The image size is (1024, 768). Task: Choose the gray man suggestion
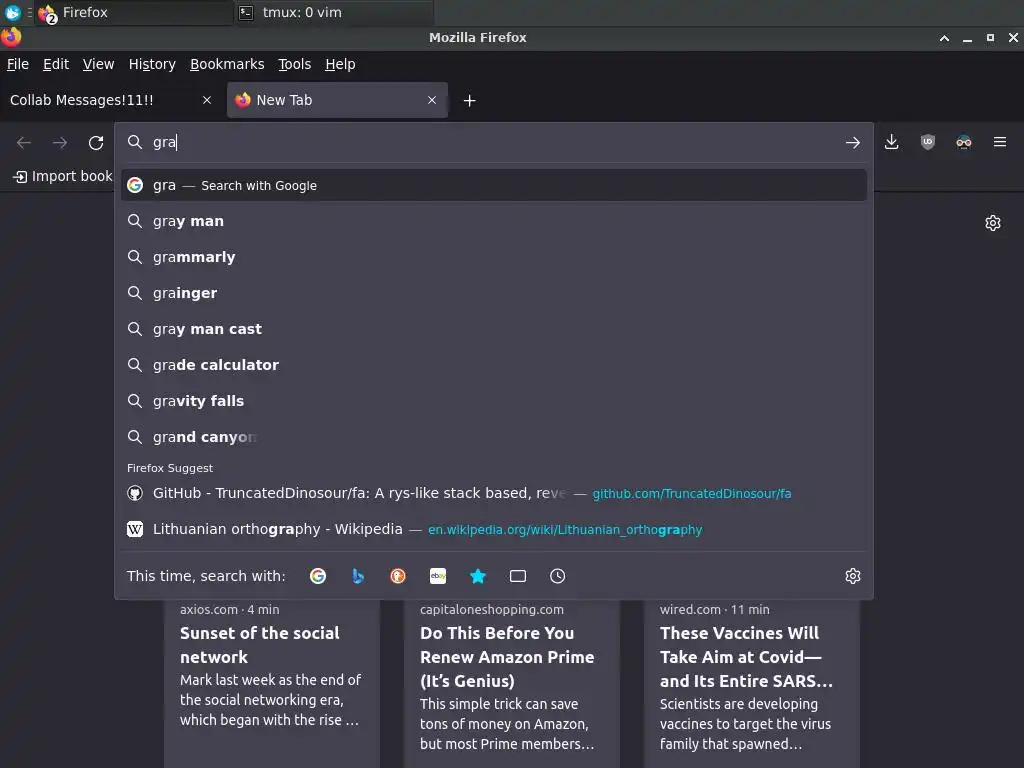point(494,221)
